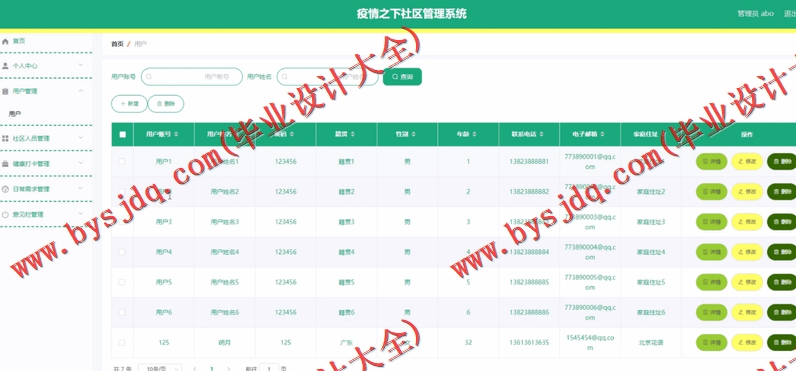Click the 日常需求管理 sidebar icon
This screenshot has width=796, height=371.
coord(6,189)
